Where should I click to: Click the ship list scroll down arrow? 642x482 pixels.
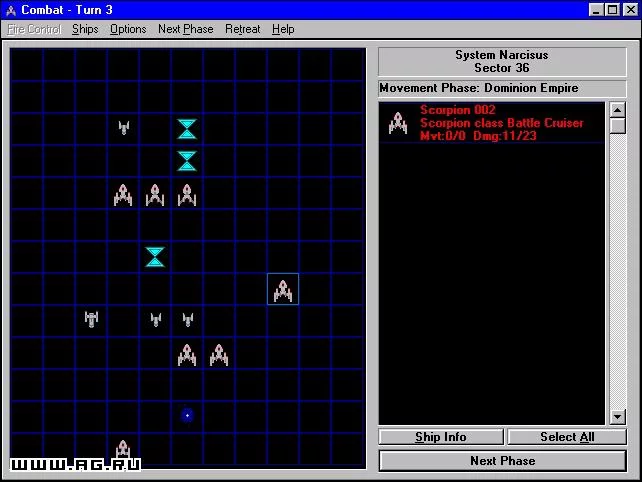[x=617, y=417]
